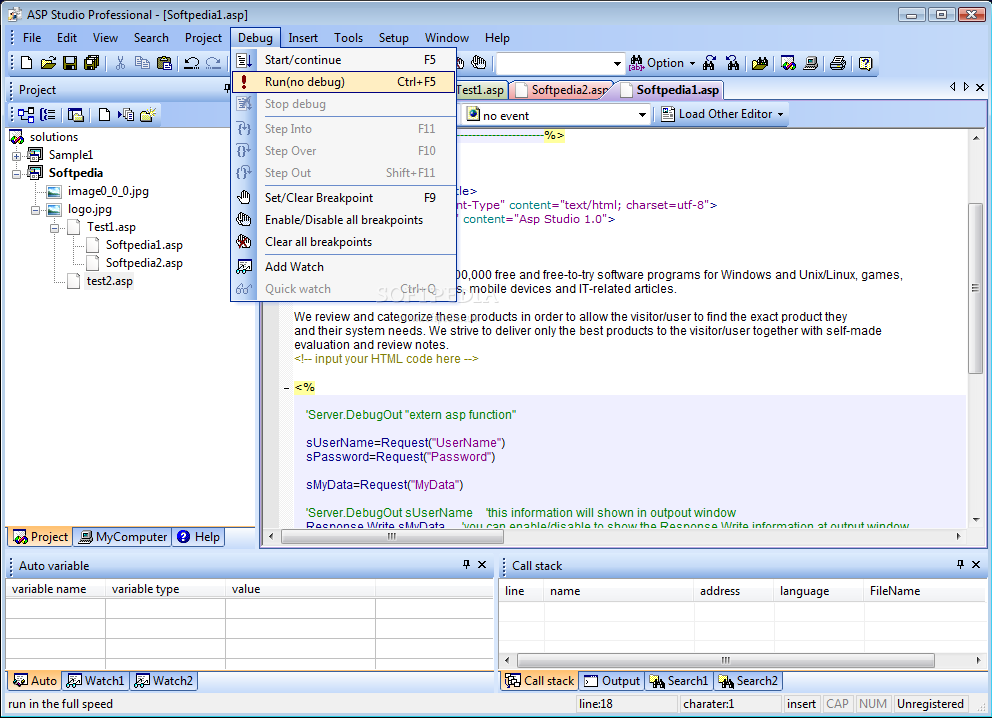Click the Find Next binoculars icon
The width and height of the screenshot is (992, 718).
click(710, 63)
